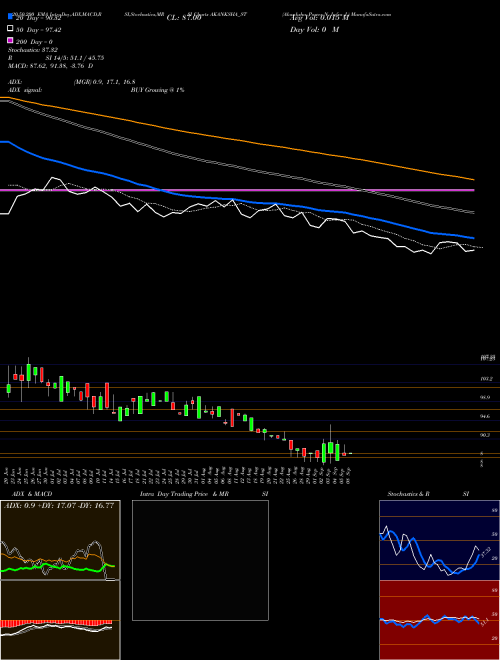Click the 'Day Vol: 0 M' label
Screen dimensions: 500x660
pos(314,29)
